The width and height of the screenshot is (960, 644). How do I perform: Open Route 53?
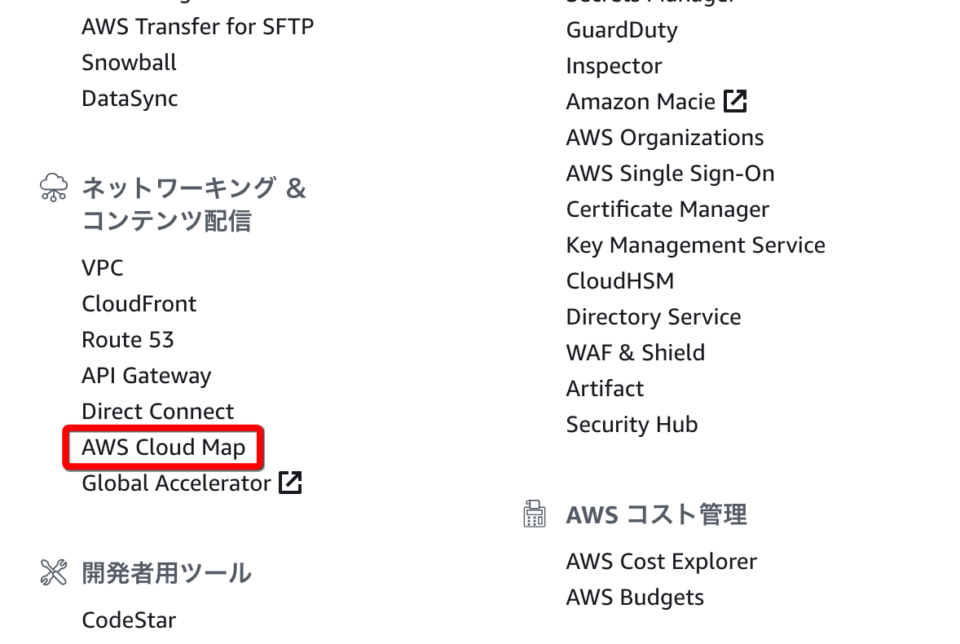(128, 339)
